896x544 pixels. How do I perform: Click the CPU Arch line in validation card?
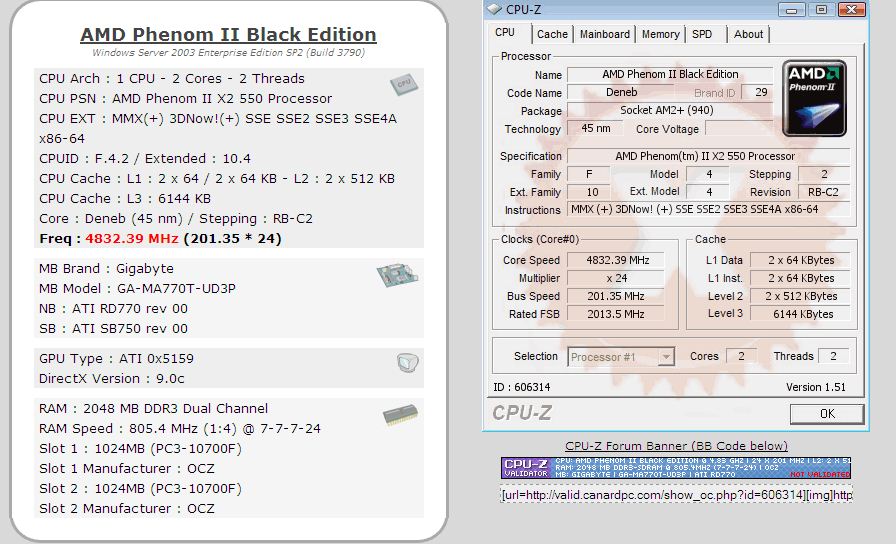[172, 78]
